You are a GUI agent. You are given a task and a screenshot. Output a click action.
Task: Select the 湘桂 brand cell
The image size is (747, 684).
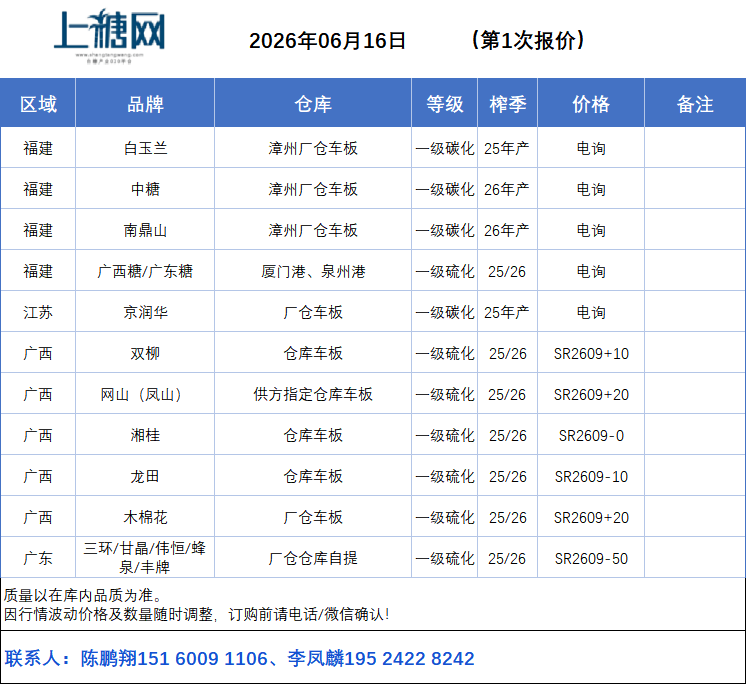[x=145, y=435]
